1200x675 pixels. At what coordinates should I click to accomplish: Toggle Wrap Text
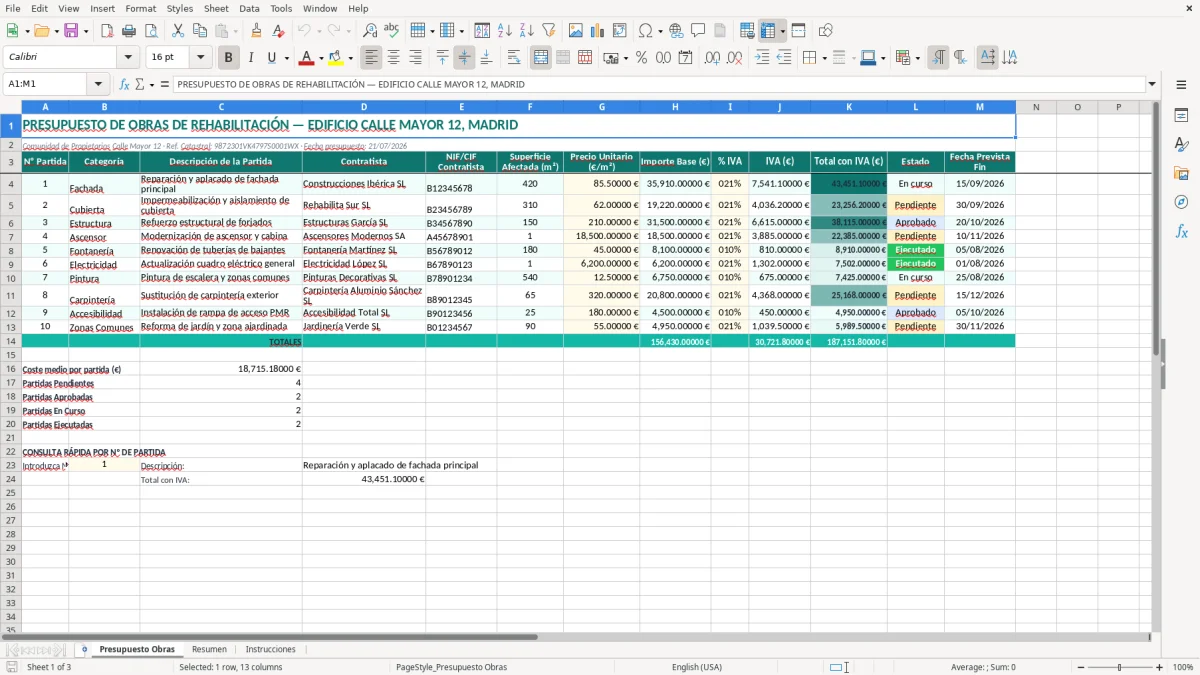click(514, 58)
